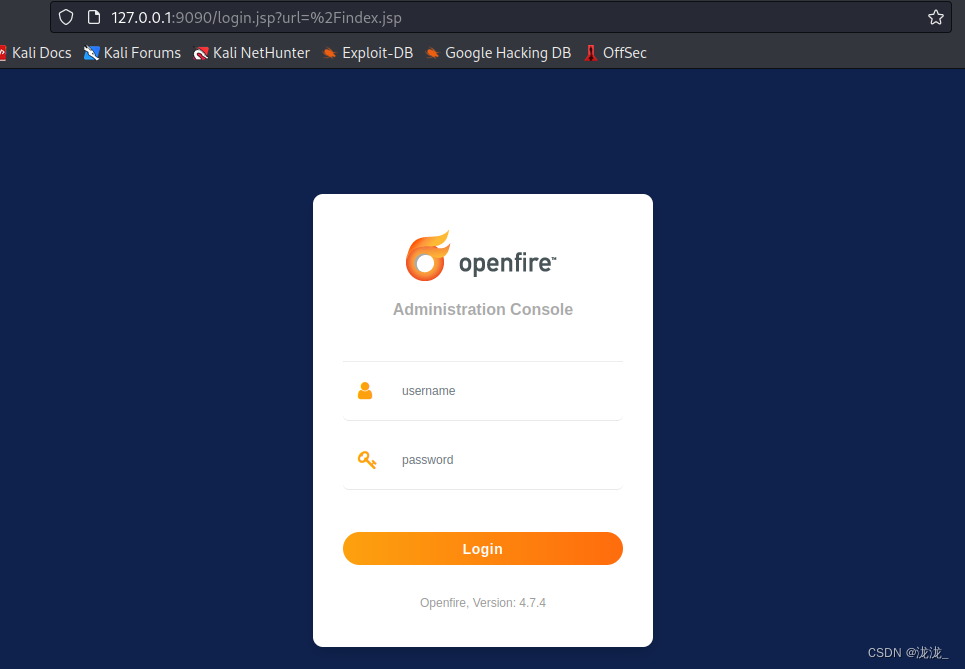Open the Google Hacking DB bookmark
This screenshot has width=965, height=669.
point(499,53)
